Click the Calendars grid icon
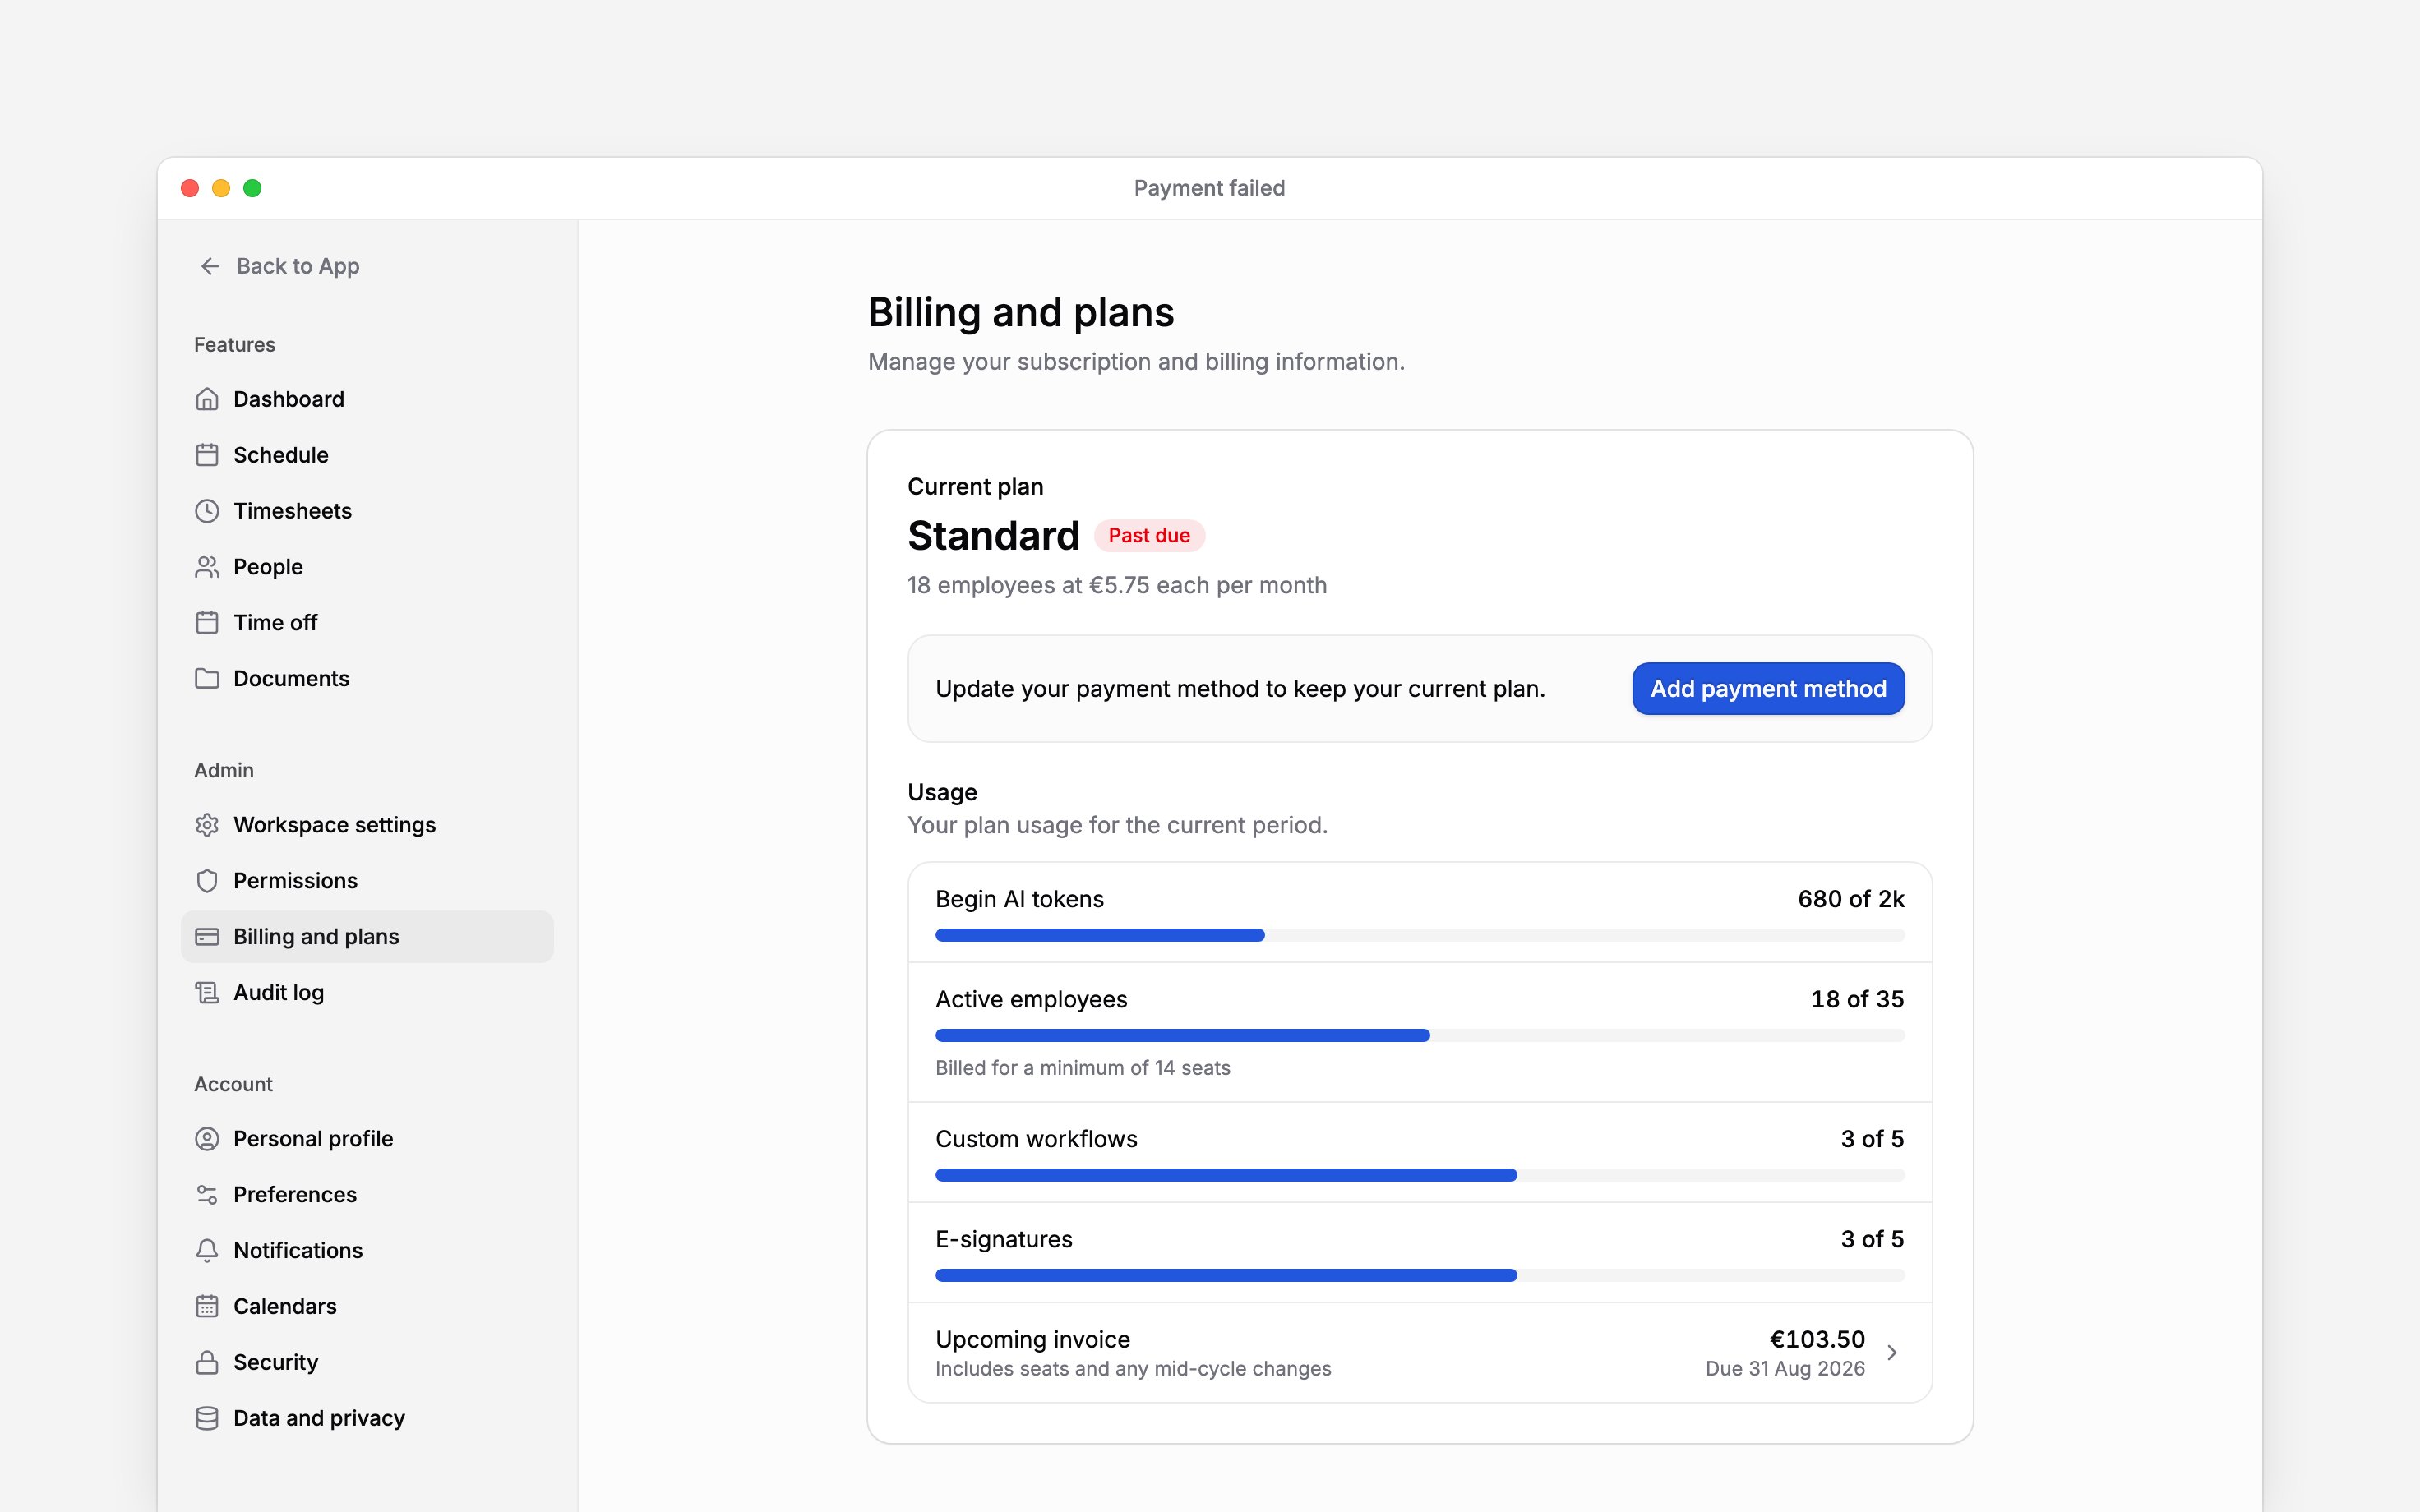The width and height of the screenshot is (2420, 1512). point(207,1307)
